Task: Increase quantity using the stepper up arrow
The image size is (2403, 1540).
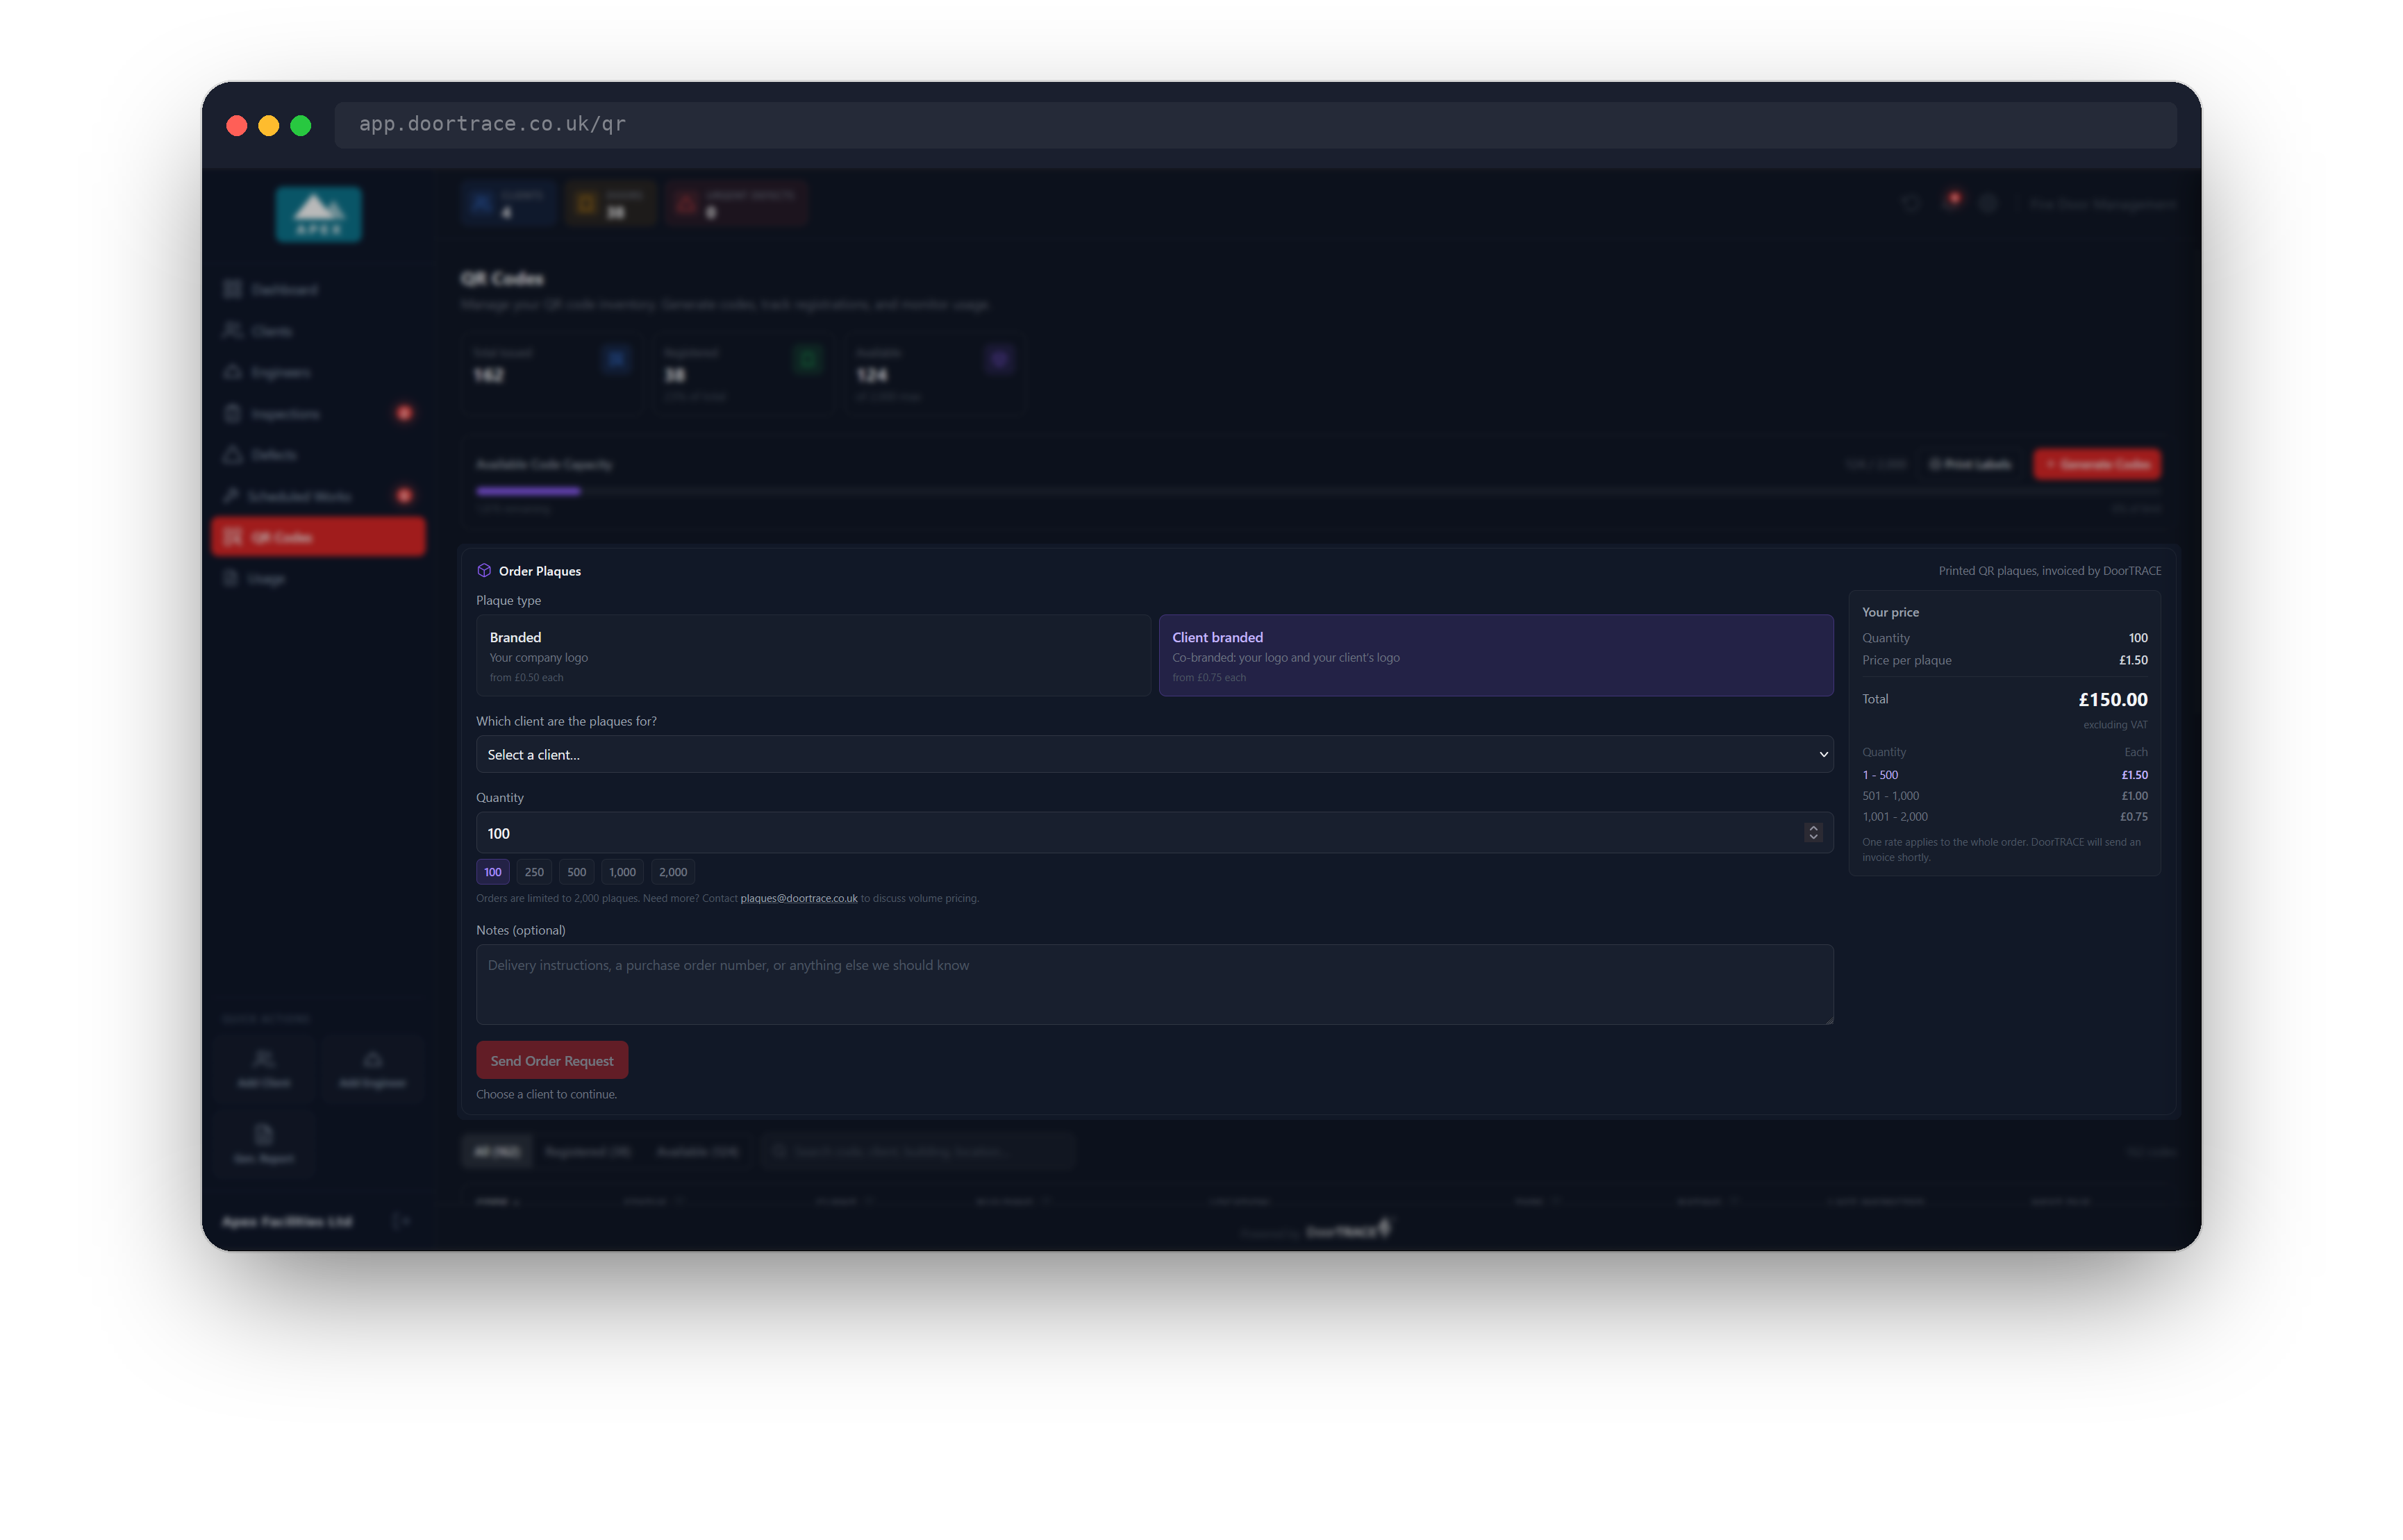Action: tap(1812, 828)
